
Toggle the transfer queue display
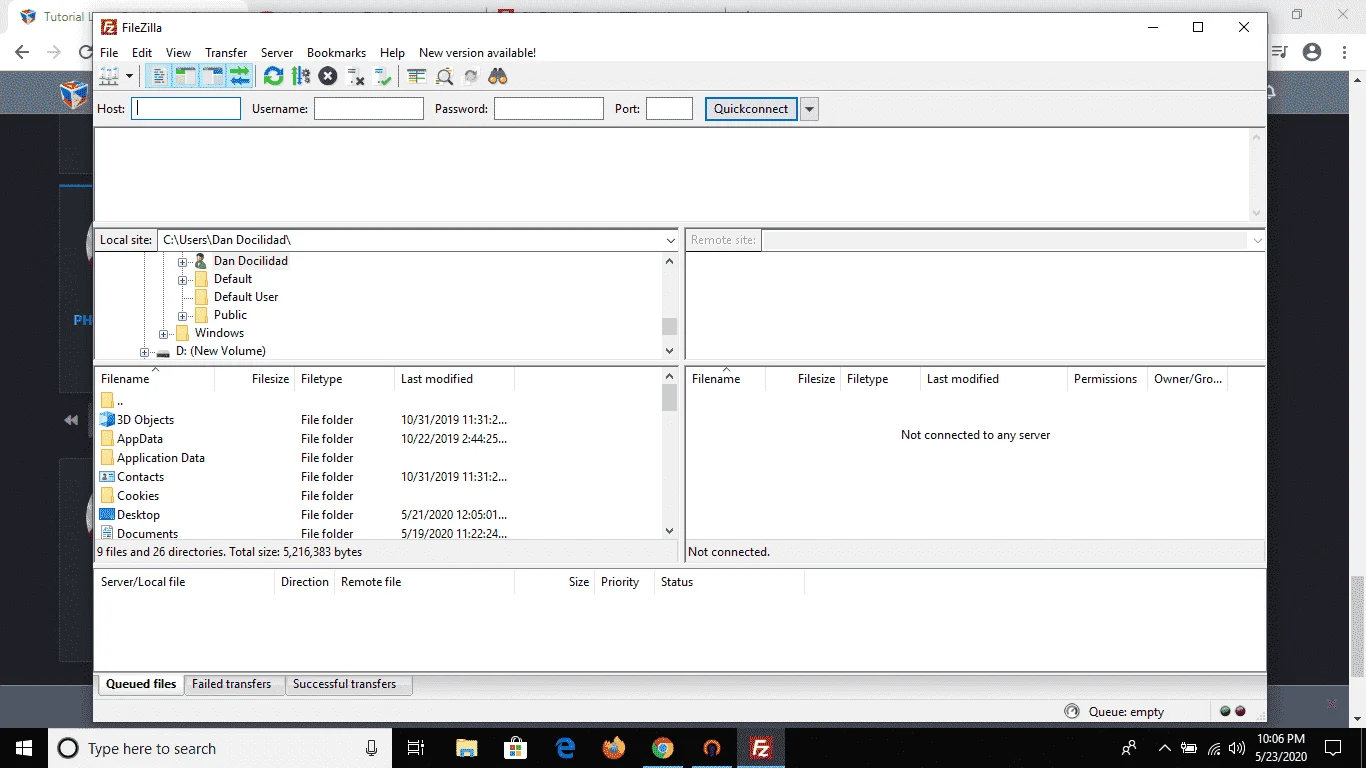click(x=239, y=76)
